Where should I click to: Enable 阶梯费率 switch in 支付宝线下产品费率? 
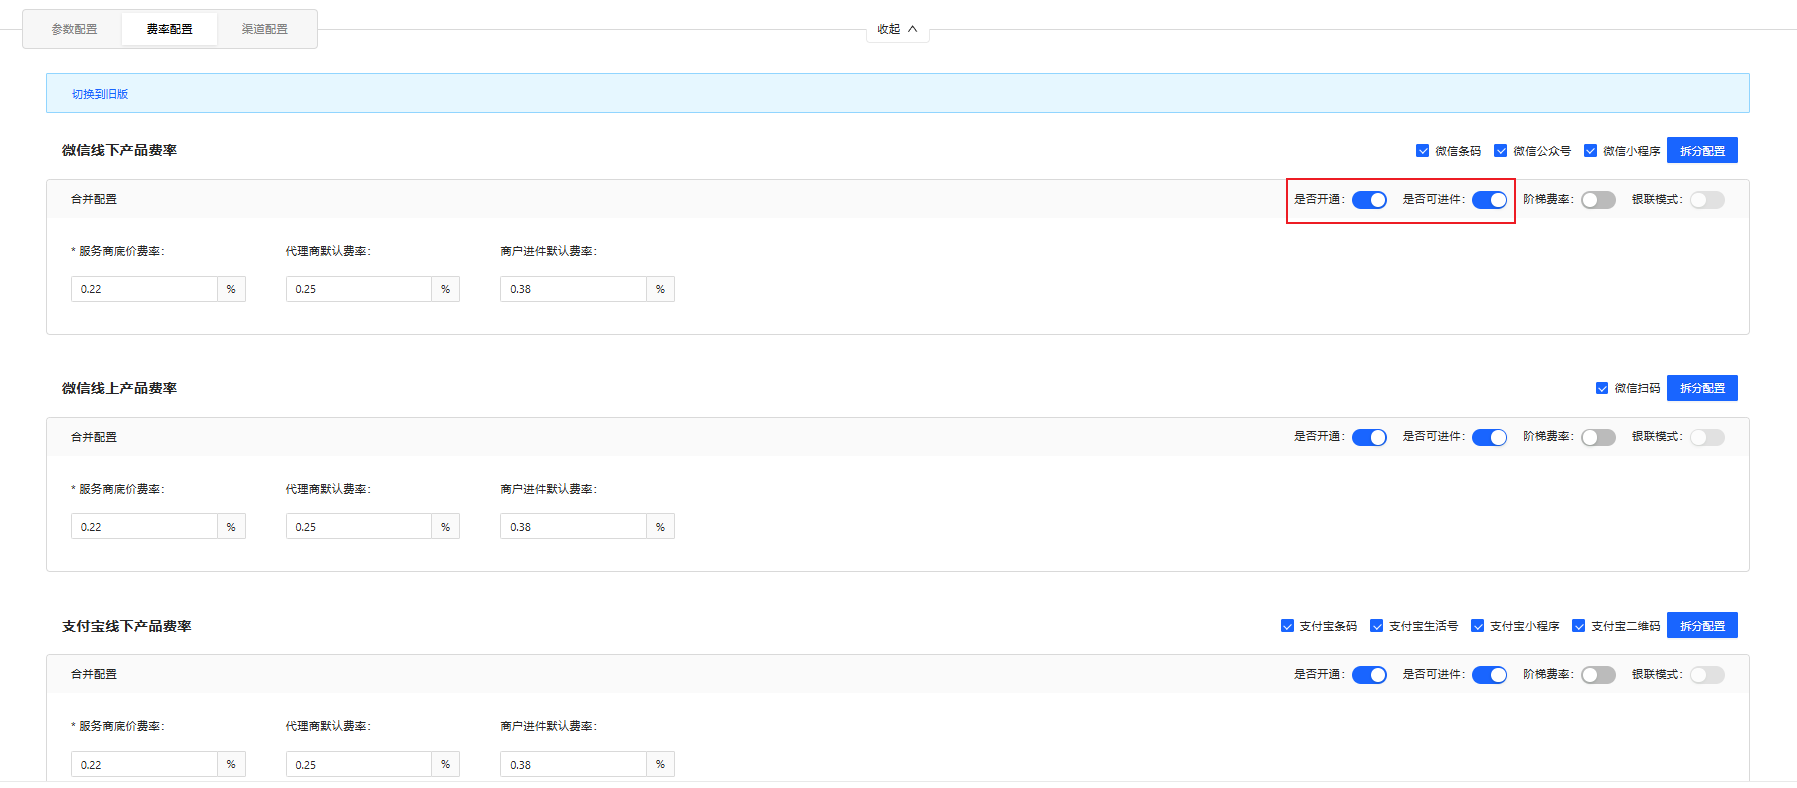pos(1598,675)
